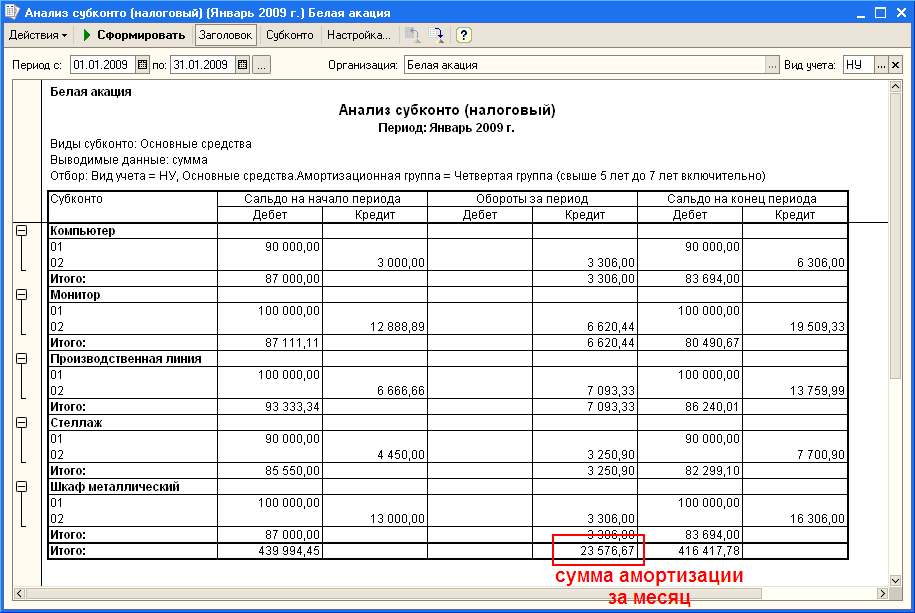
Task: Click the save settings toolbar icon
Action: (x=436, y=35)
